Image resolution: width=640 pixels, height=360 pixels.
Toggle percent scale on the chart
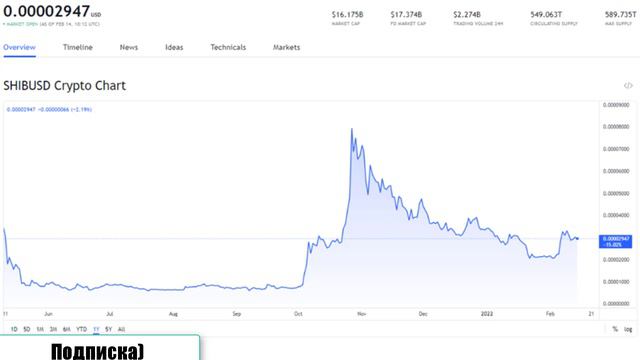coord(615,329)
